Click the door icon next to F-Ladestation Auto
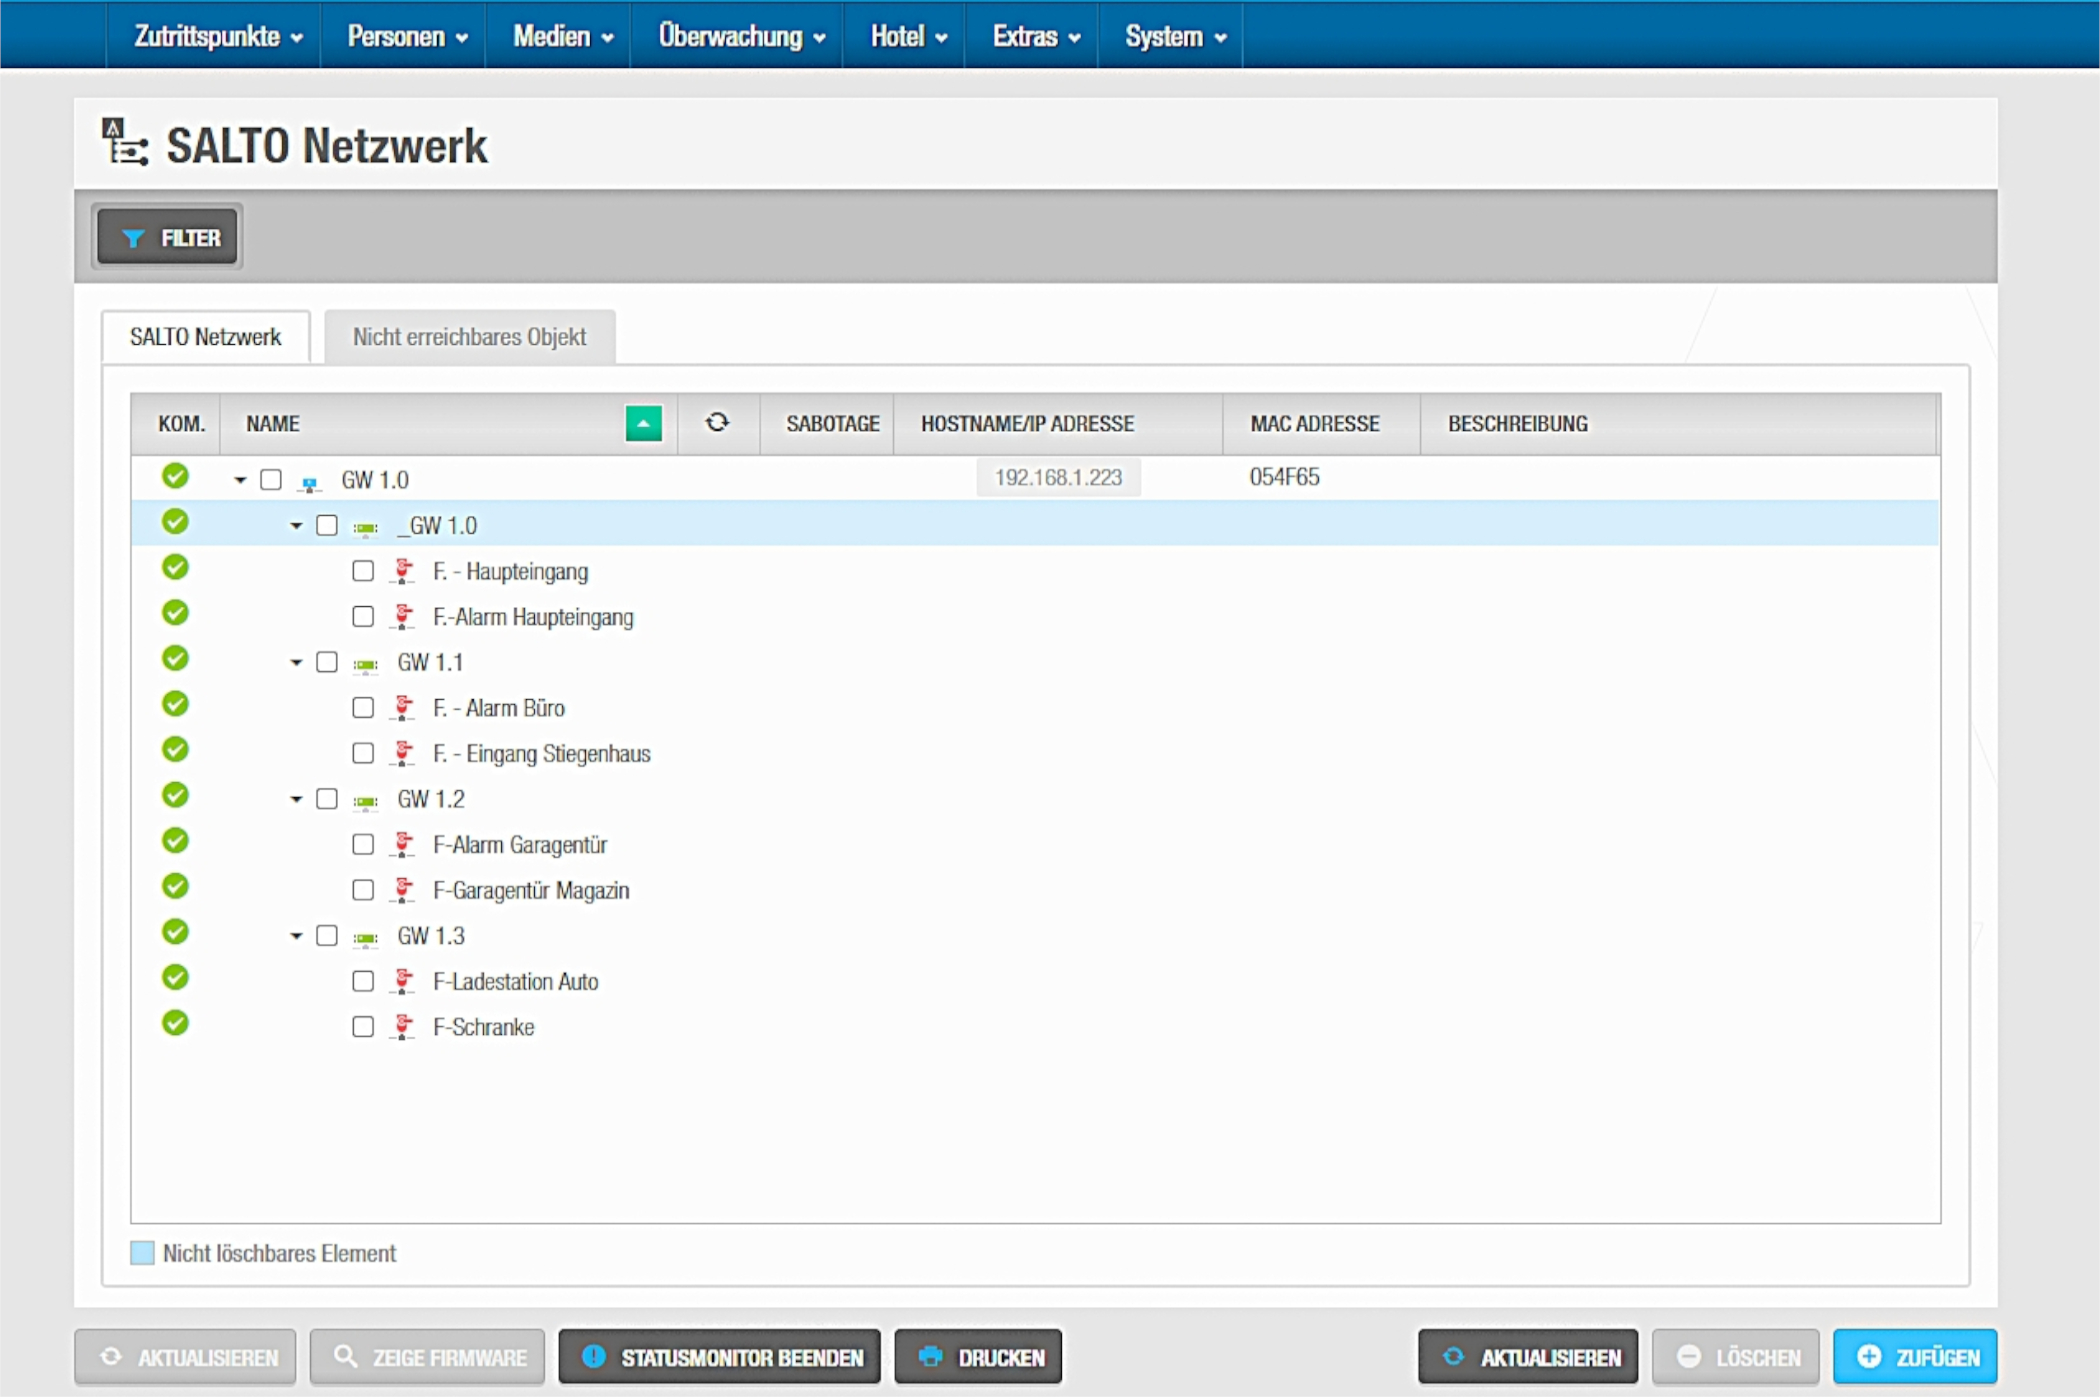The height and width of the screenshot is (1400, 2100). [x=403, y=981]
